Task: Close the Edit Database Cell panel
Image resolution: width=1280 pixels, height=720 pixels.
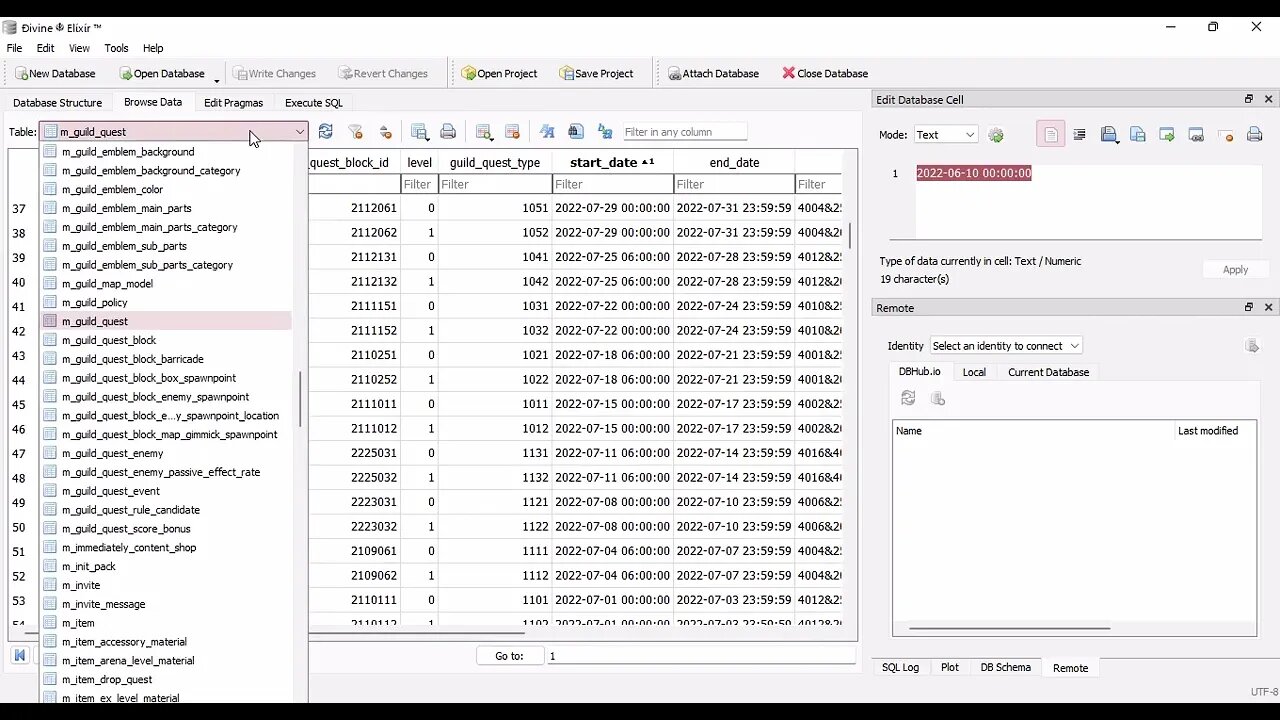Action: (x=1268, y=99)
